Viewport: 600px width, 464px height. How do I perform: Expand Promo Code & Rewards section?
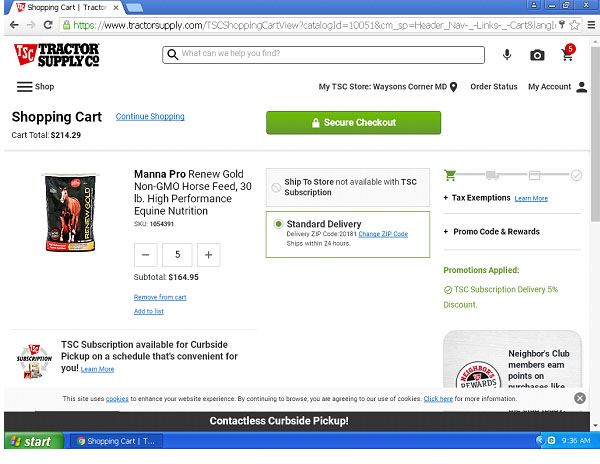tap(491, 232)
